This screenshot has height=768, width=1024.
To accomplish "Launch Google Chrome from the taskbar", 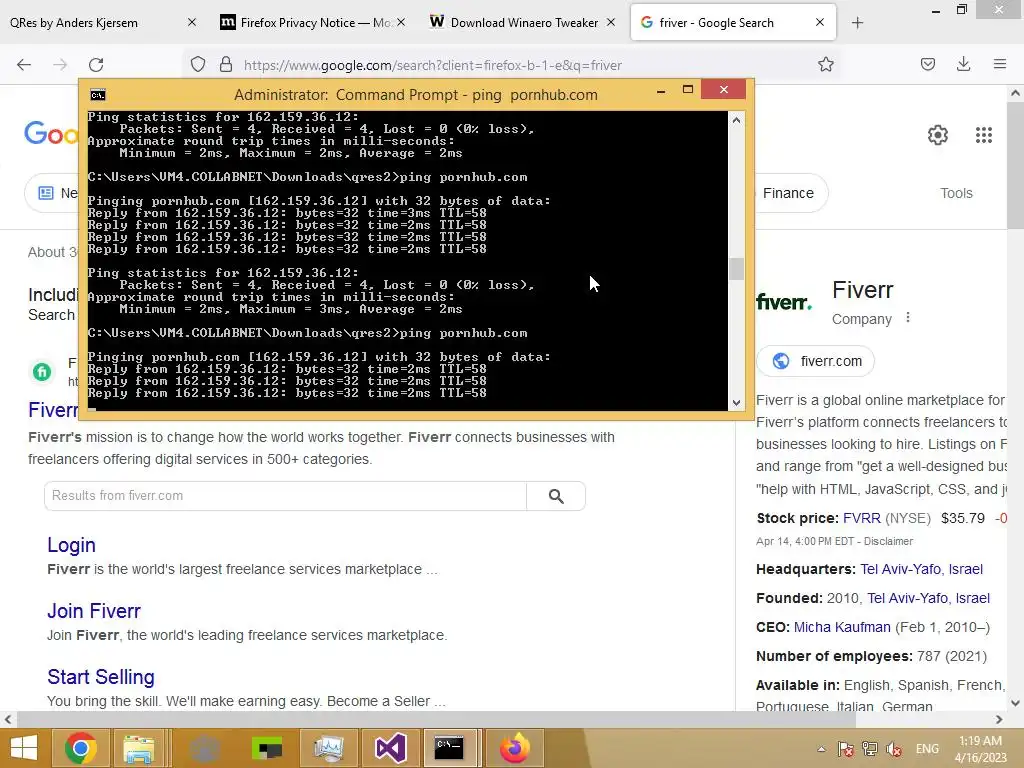I will pyautogui.click(x=81, y=748).
